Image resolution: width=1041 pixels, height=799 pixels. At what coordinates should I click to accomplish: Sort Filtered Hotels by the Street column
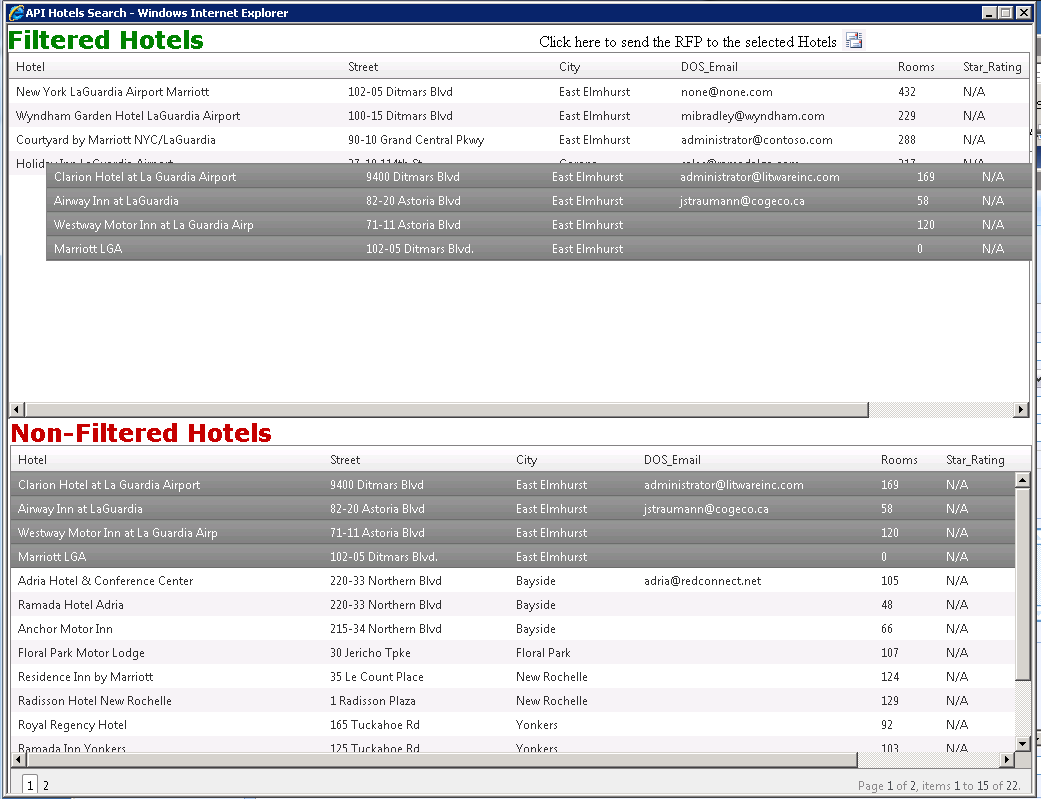(x=363, y=66)
